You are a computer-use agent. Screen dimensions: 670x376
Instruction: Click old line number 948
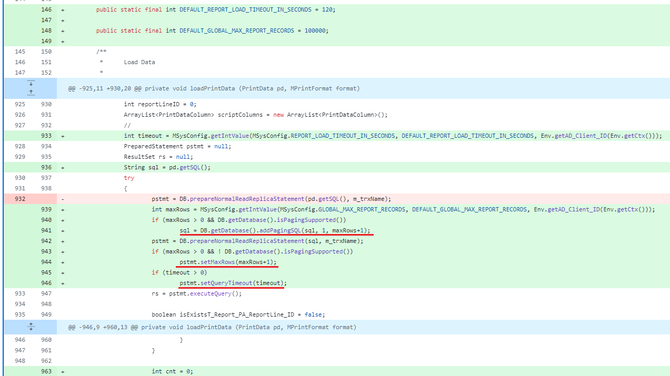(x=20, y=361)
